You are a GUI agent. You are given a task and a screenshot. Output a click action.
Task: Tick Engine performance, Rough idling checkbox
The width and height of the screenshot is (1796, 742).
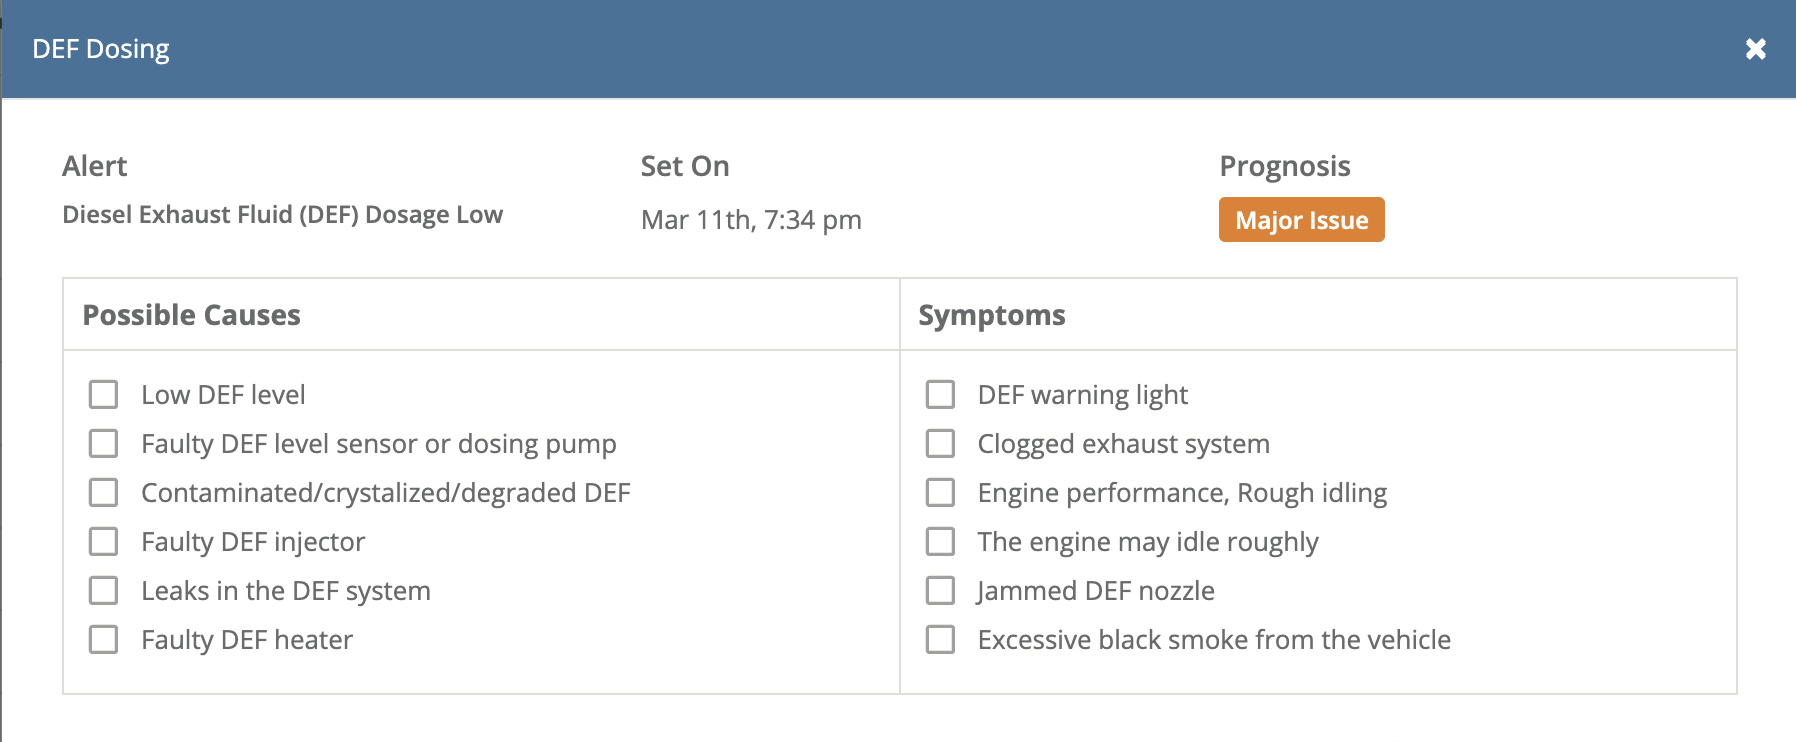(940, 492)
